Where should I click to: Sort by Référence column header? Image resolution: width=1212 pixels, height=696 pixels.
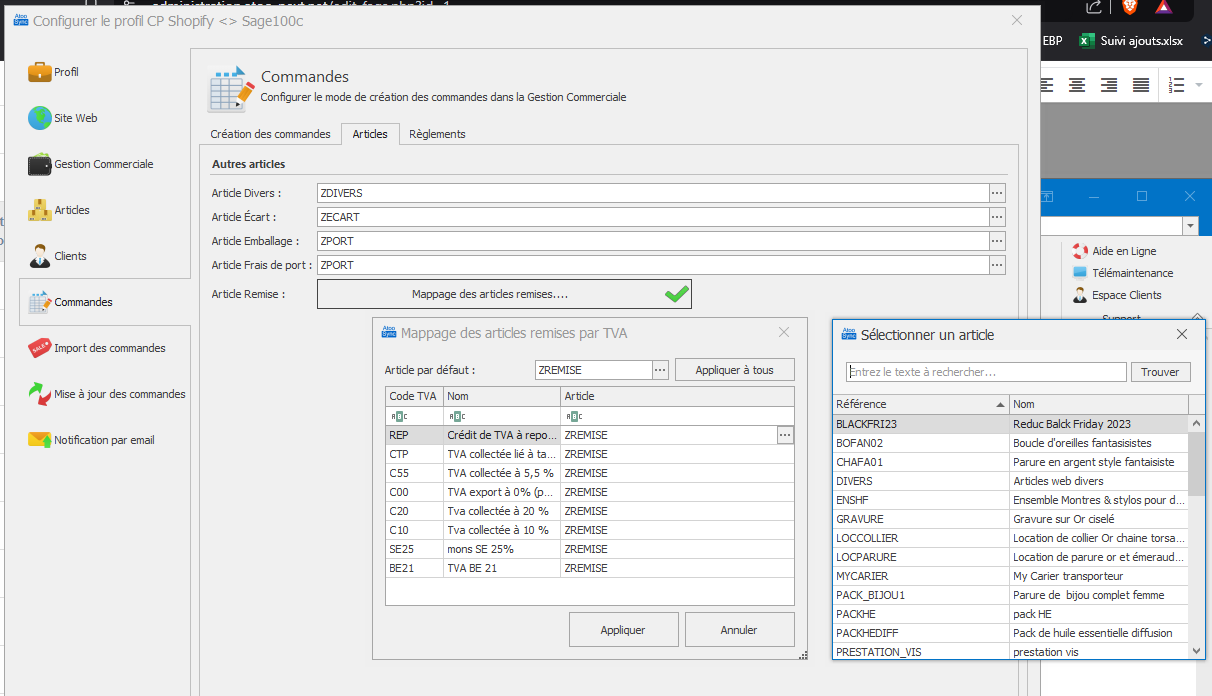tap(920, 404)
